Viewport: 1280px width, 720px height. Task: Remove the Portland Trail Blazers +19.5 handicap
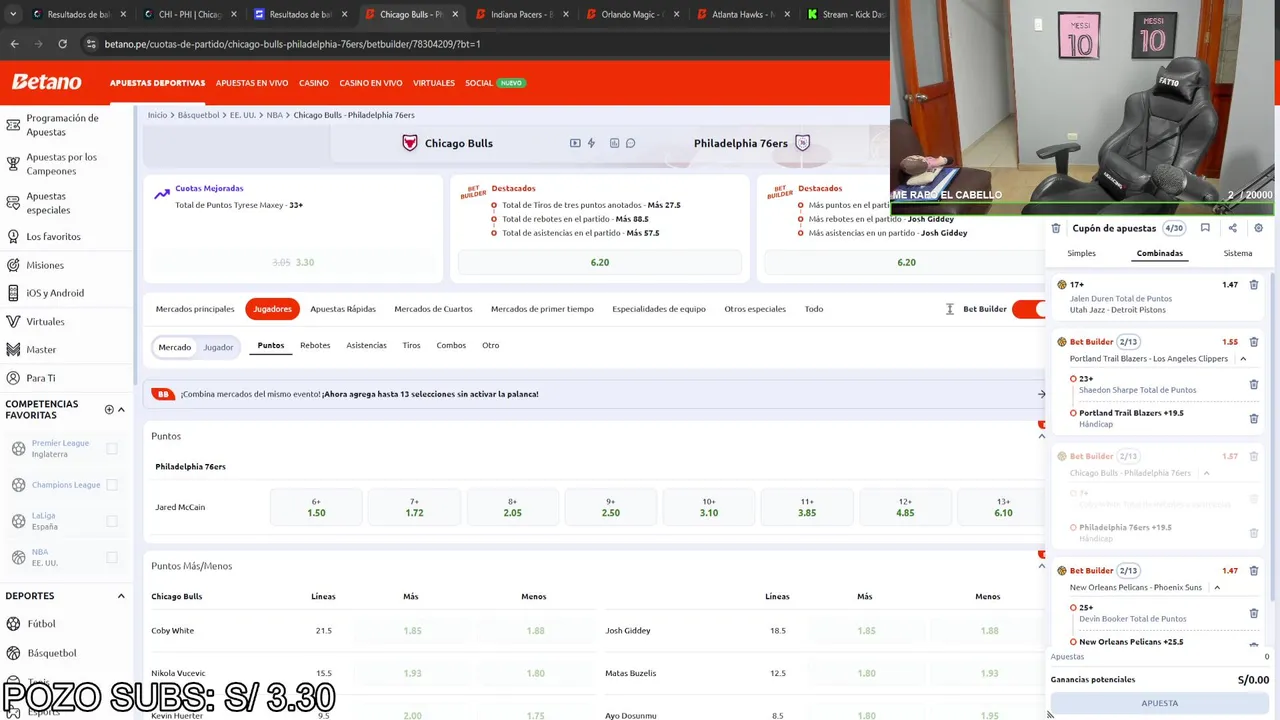click(1253, 418)
